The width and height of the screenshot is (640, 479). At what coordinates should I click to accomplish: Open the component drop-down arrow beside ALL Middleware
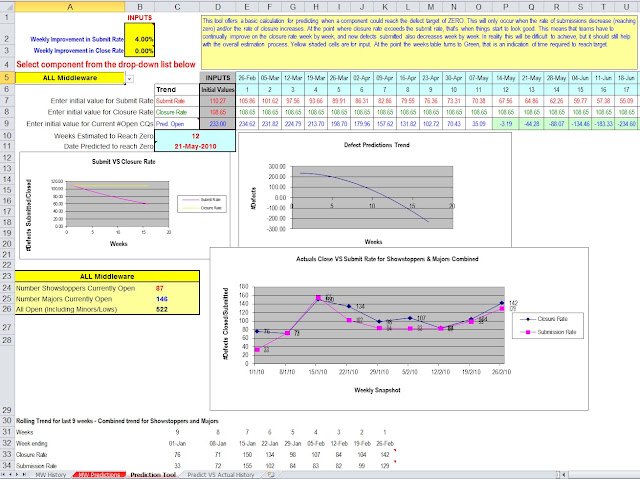[x=129, y=79]
